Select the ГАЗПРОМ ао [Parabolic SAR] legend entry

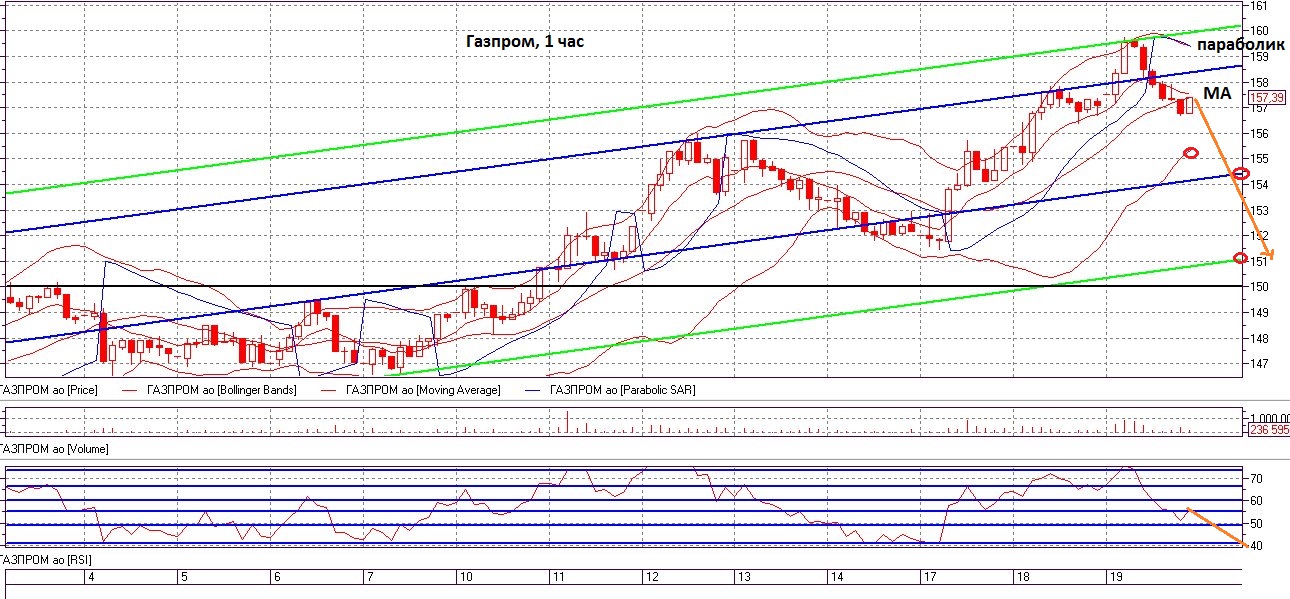point(623,390)
